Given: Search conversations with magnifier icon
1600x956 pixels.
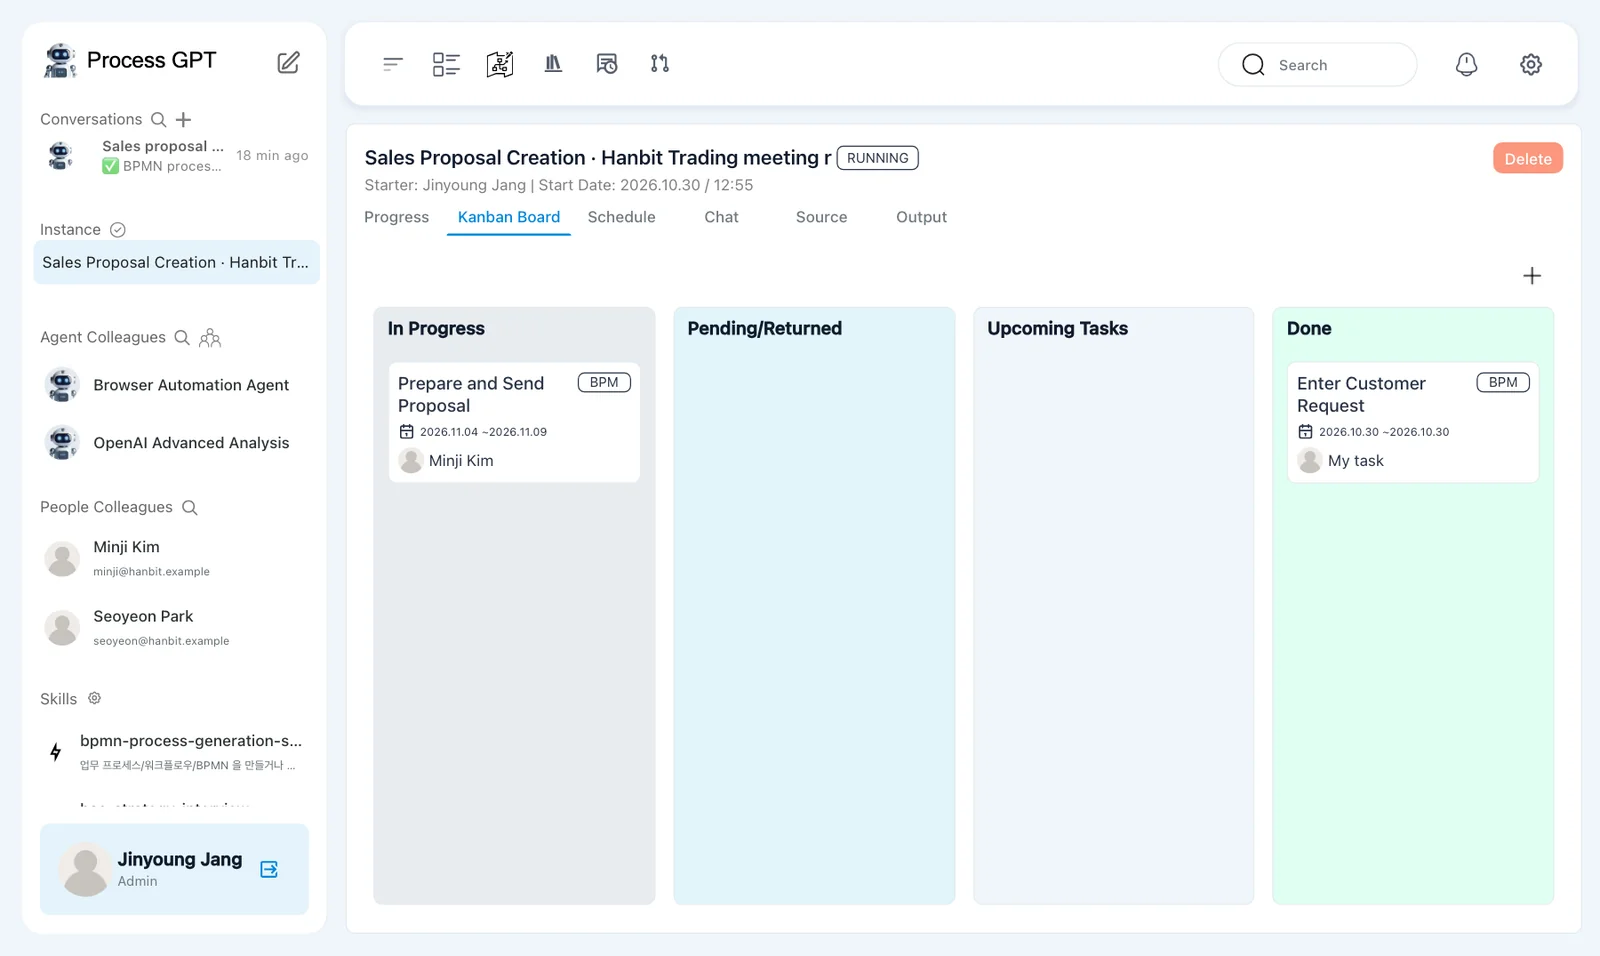Looking at the screenshot, I should point(158,119).
